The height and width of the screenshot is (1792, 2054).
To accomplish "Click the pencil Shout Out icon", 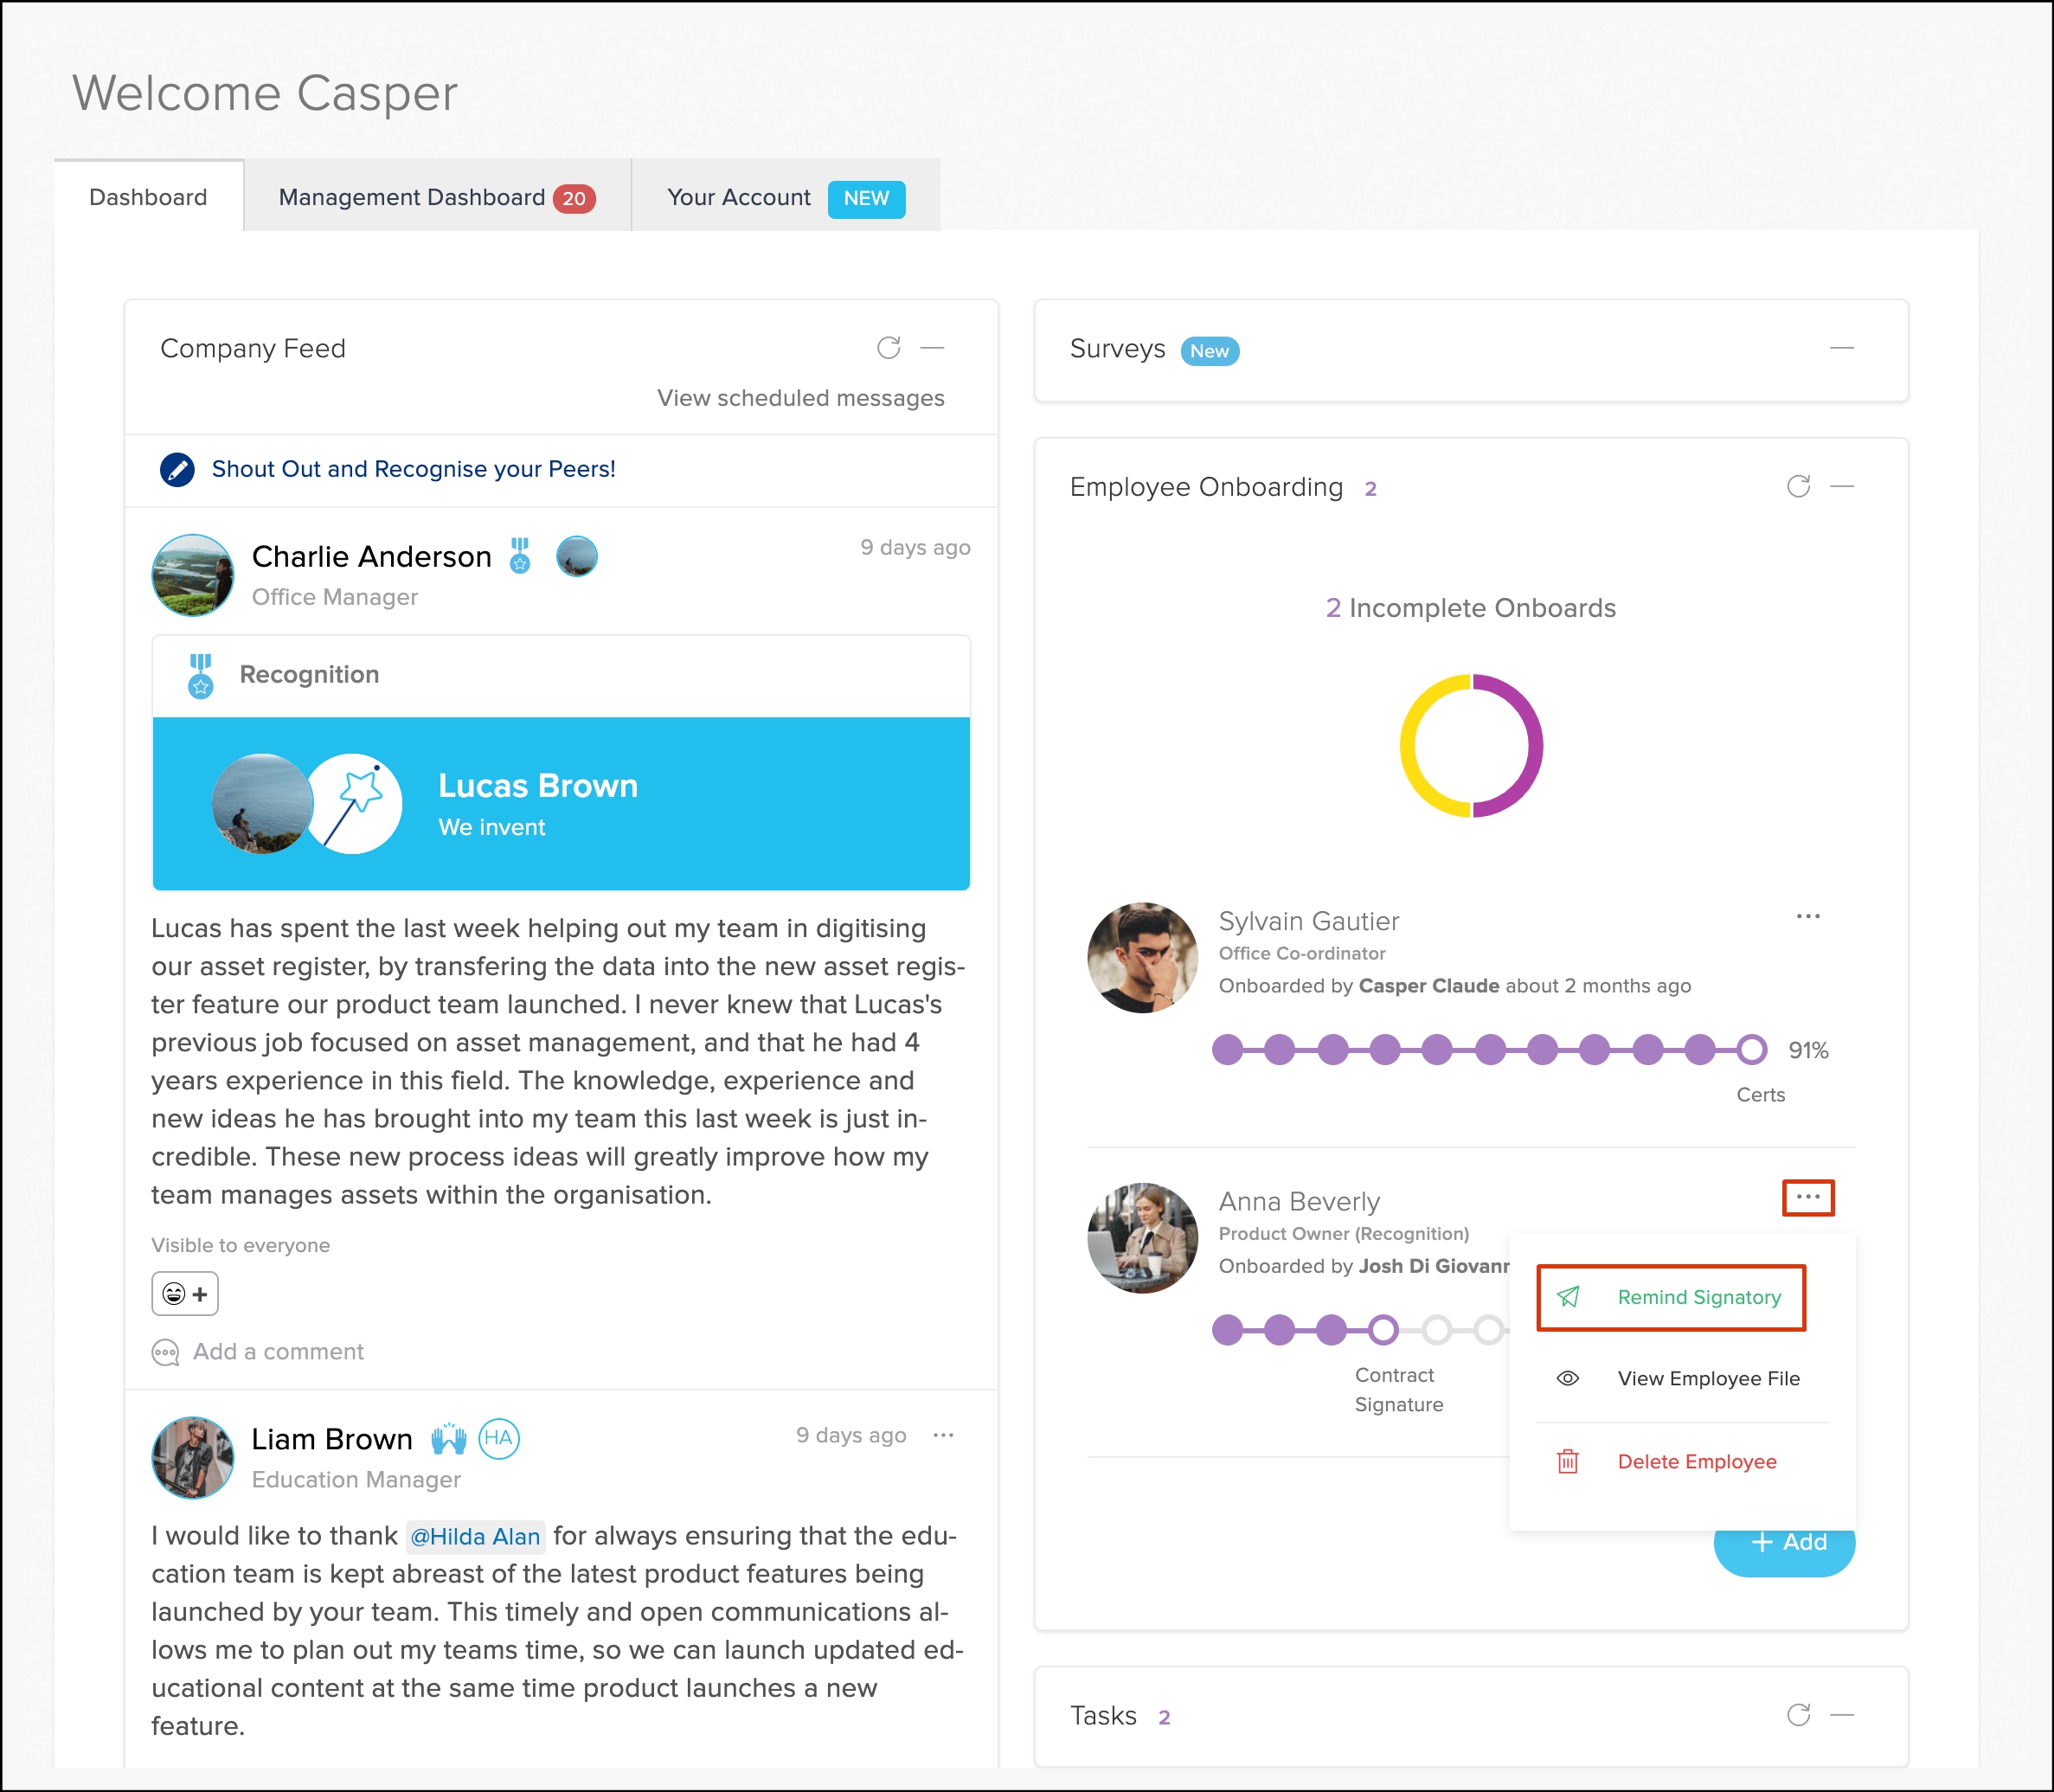I will 178,469.
